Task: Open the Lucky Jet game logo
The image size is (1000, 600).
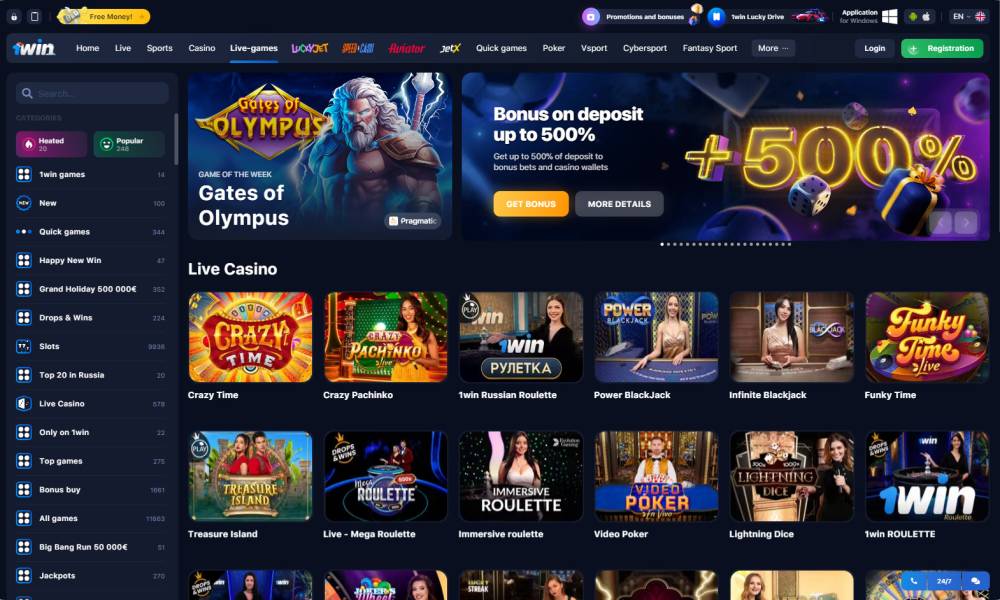Action: point(310,48)
